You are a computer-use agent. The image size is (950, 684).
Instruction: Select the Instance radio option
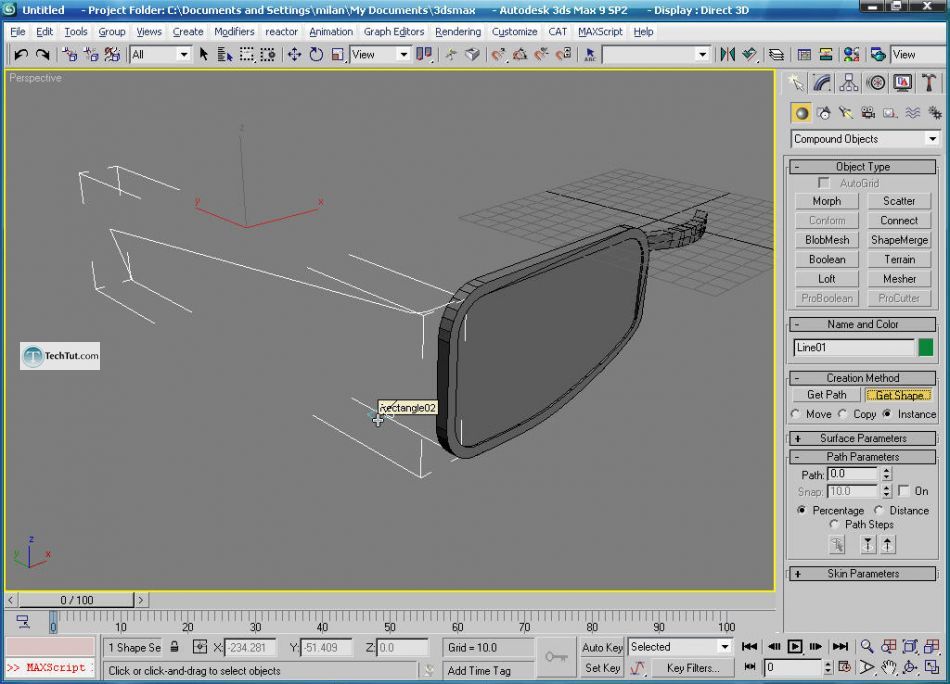(x=887, y=414)
